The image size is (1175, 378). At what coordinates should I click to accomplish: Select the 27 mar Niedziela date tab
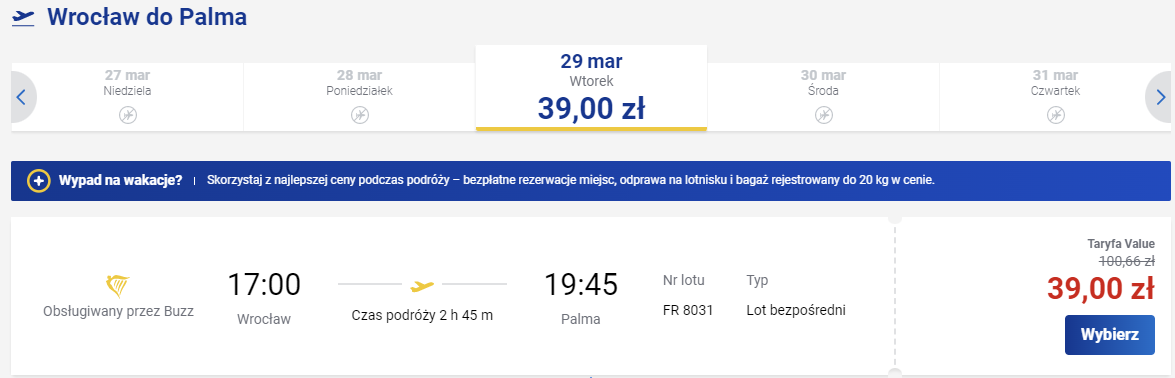[128, 97]
